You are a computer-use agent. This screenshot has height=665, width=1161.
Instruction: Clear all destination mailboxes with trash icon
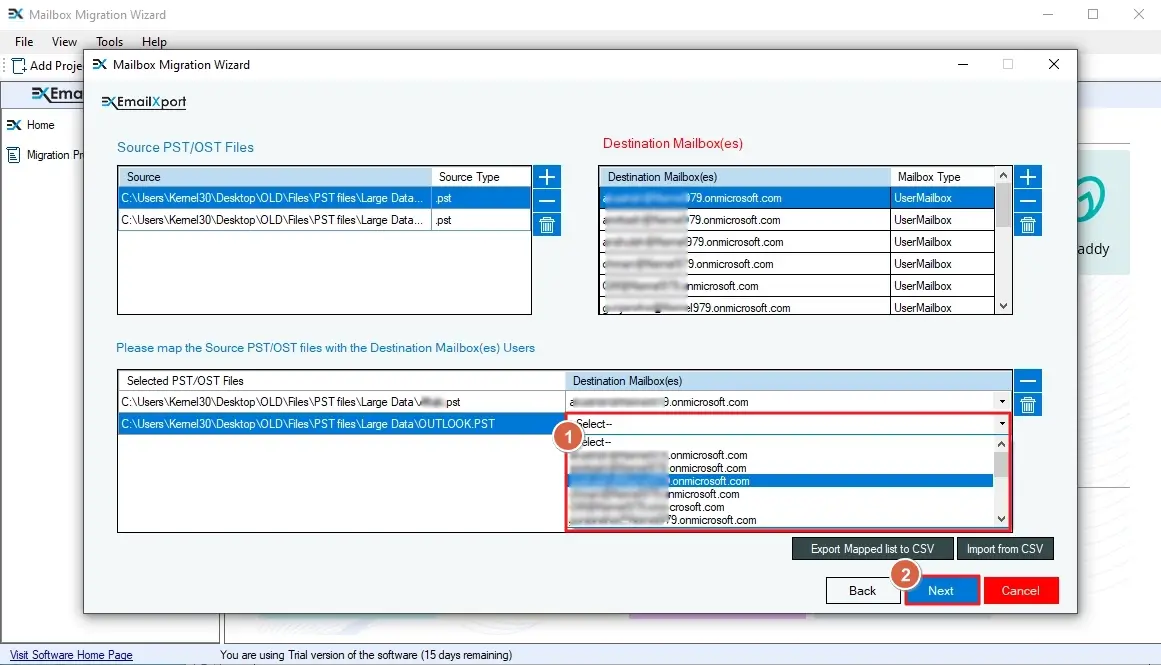click(1027, 224)
